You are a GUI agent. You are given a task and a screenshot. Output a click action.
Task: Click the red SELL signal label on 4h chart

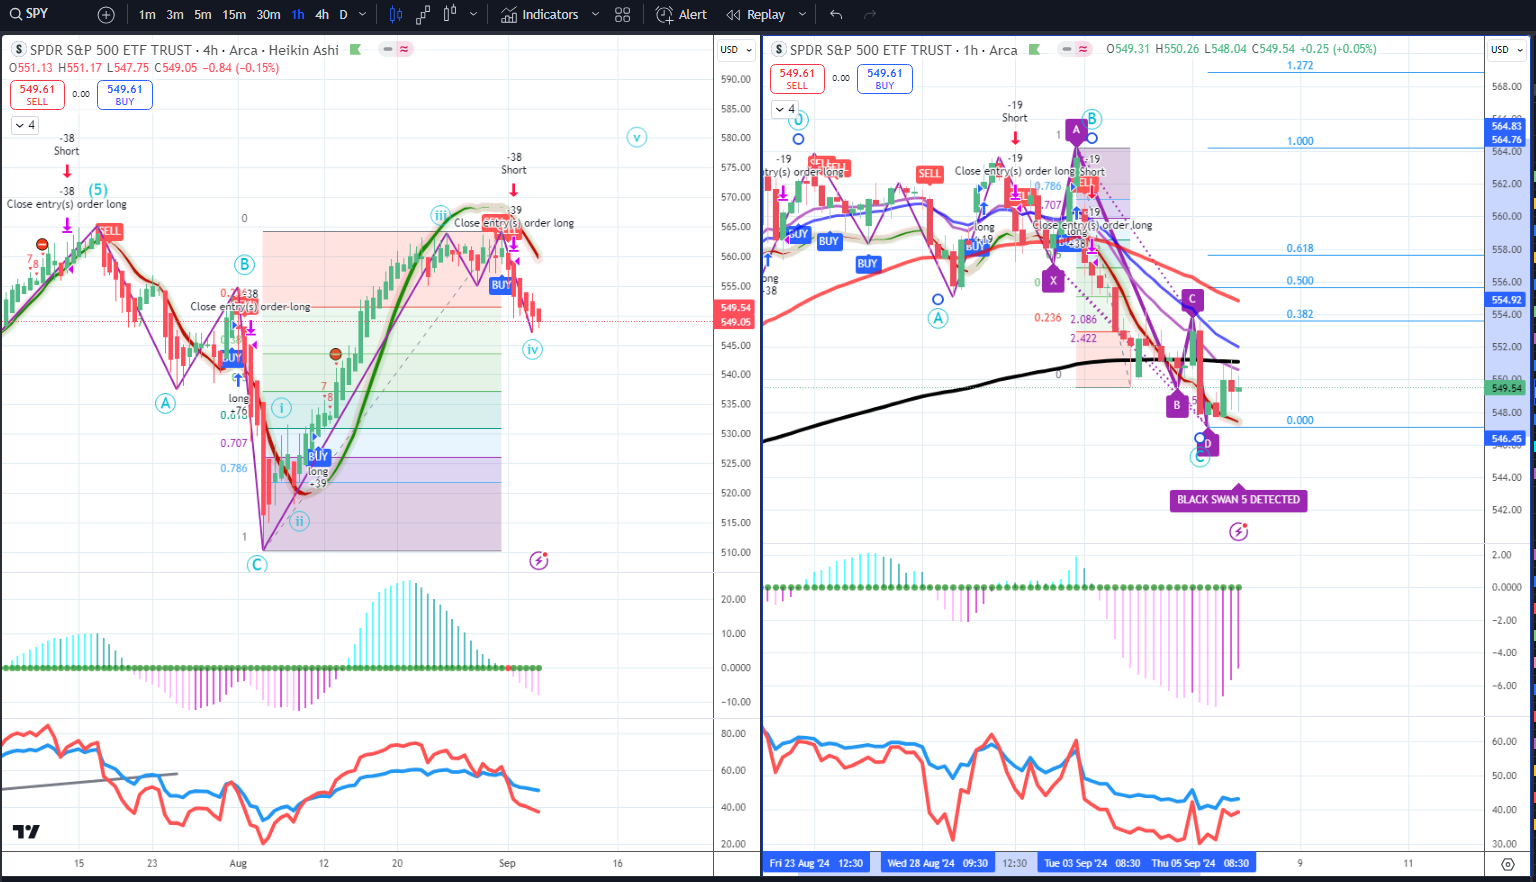[x=110, y=231]
